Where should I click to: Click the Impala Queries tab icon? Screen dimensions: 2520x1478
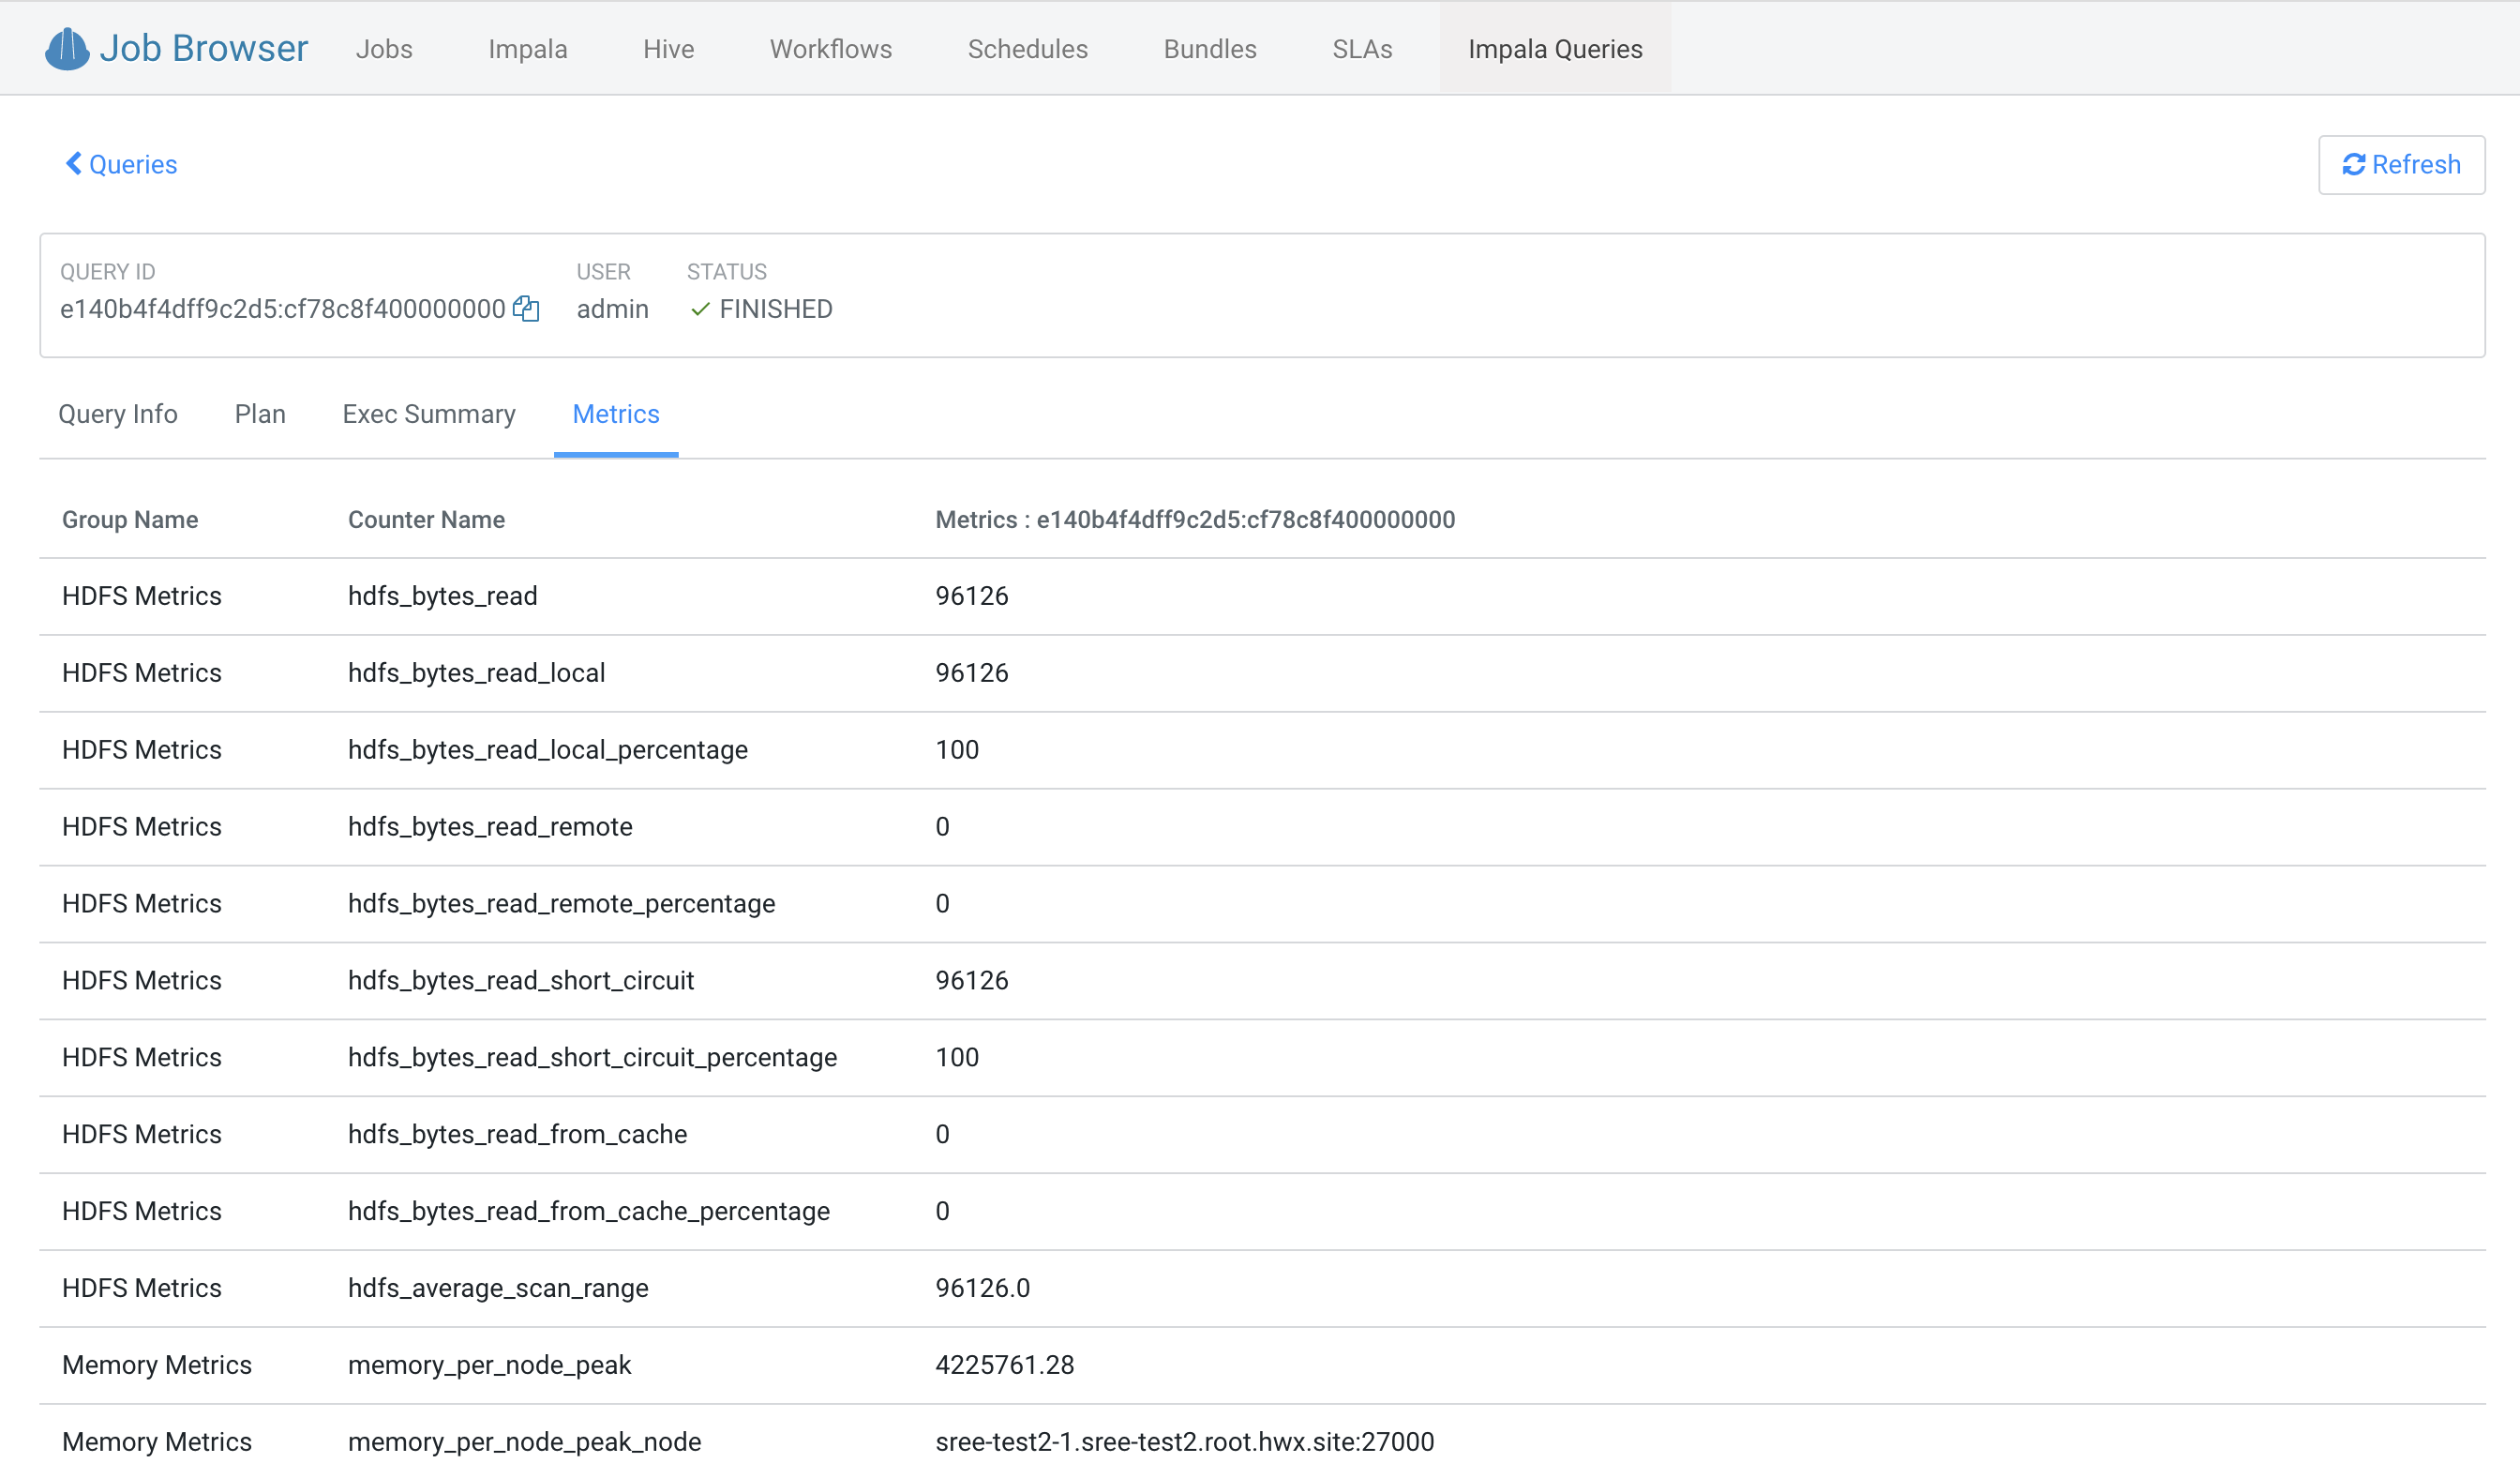(x=1556, y=50)
